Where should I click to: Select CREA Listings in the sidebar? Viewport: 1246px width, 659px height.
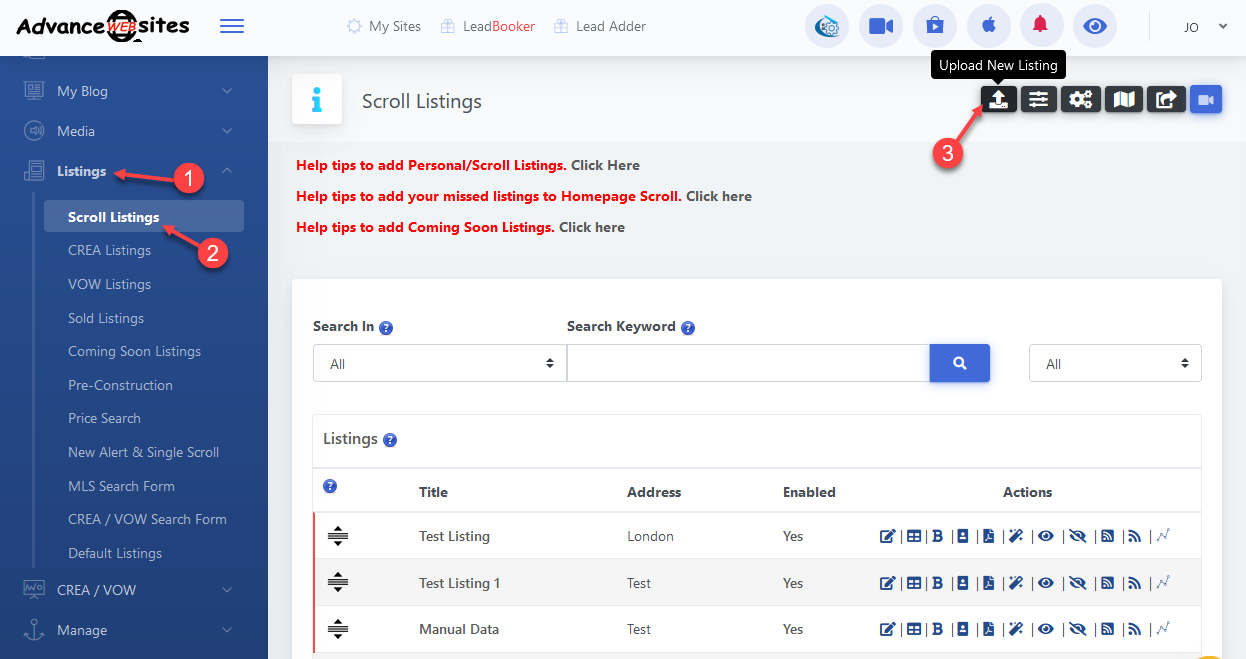[110, 250]
